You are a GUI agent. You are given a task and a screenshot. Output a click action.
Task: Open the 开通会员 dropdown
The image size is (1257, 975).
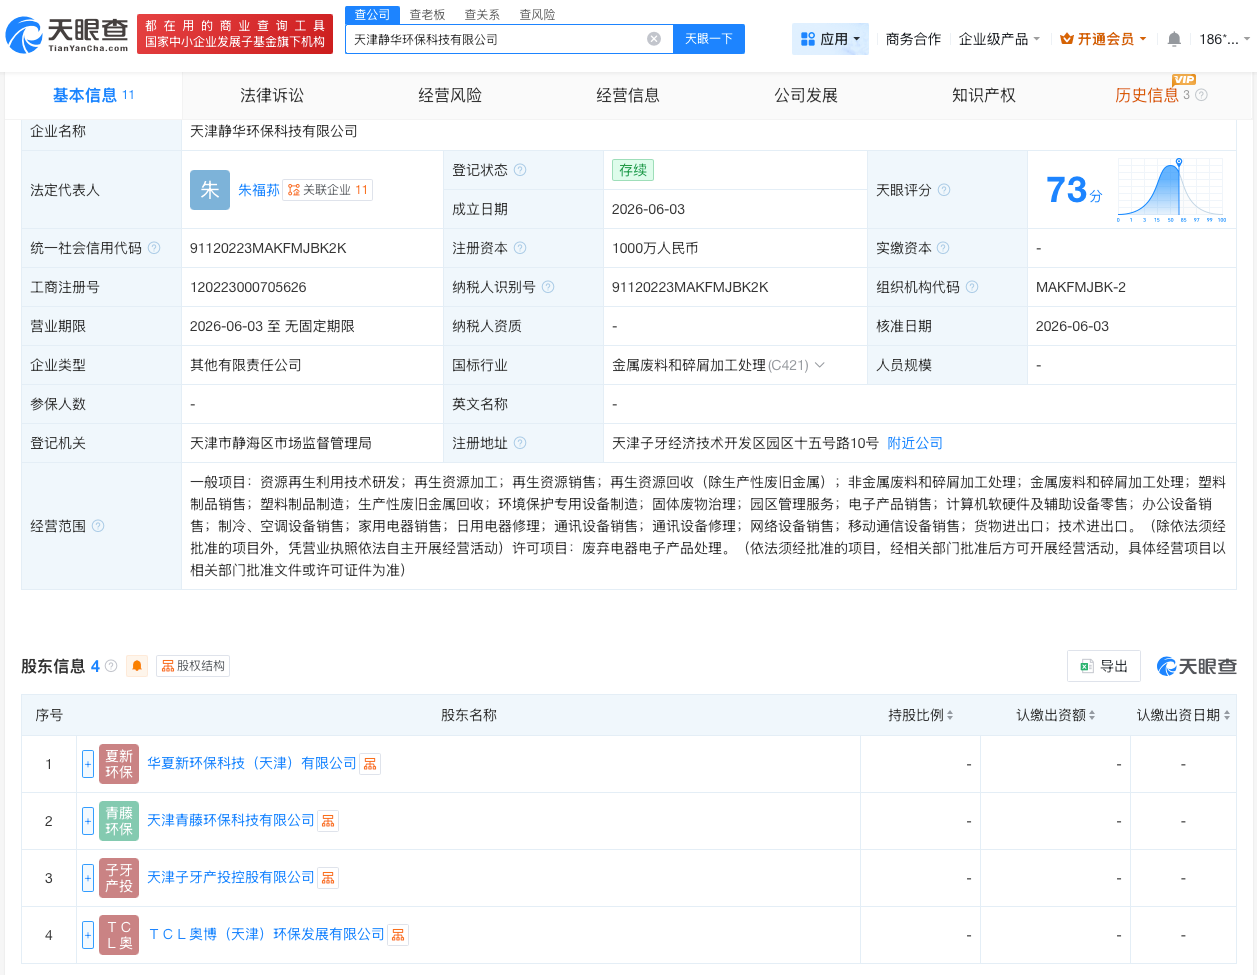click(x=1103, y=39)
